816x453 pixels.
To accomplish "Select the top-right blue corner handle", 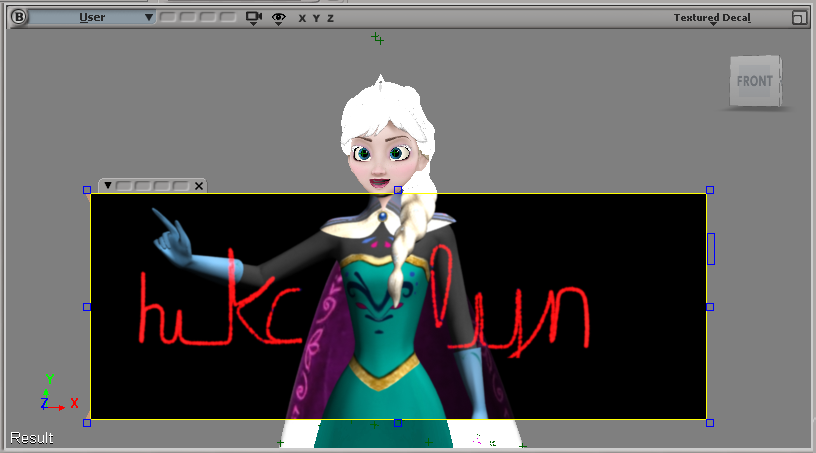I will 710,190.
